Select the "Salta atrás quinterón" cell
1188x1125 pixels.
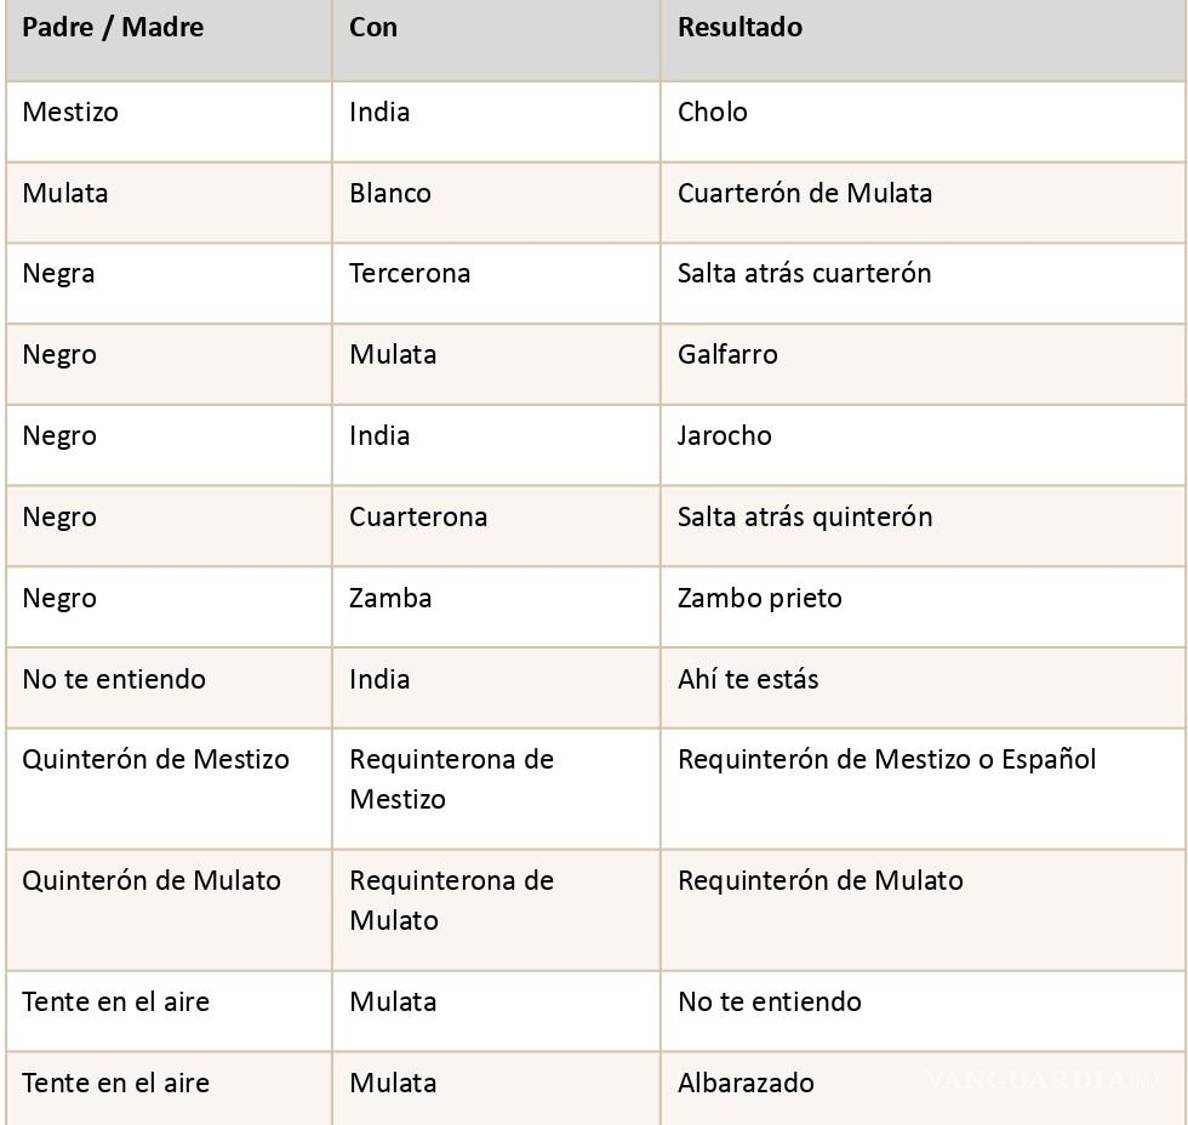click(804, 516)
